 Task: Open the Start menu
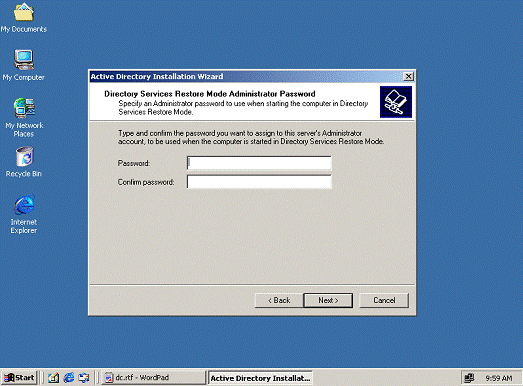(x=19, y=378)
